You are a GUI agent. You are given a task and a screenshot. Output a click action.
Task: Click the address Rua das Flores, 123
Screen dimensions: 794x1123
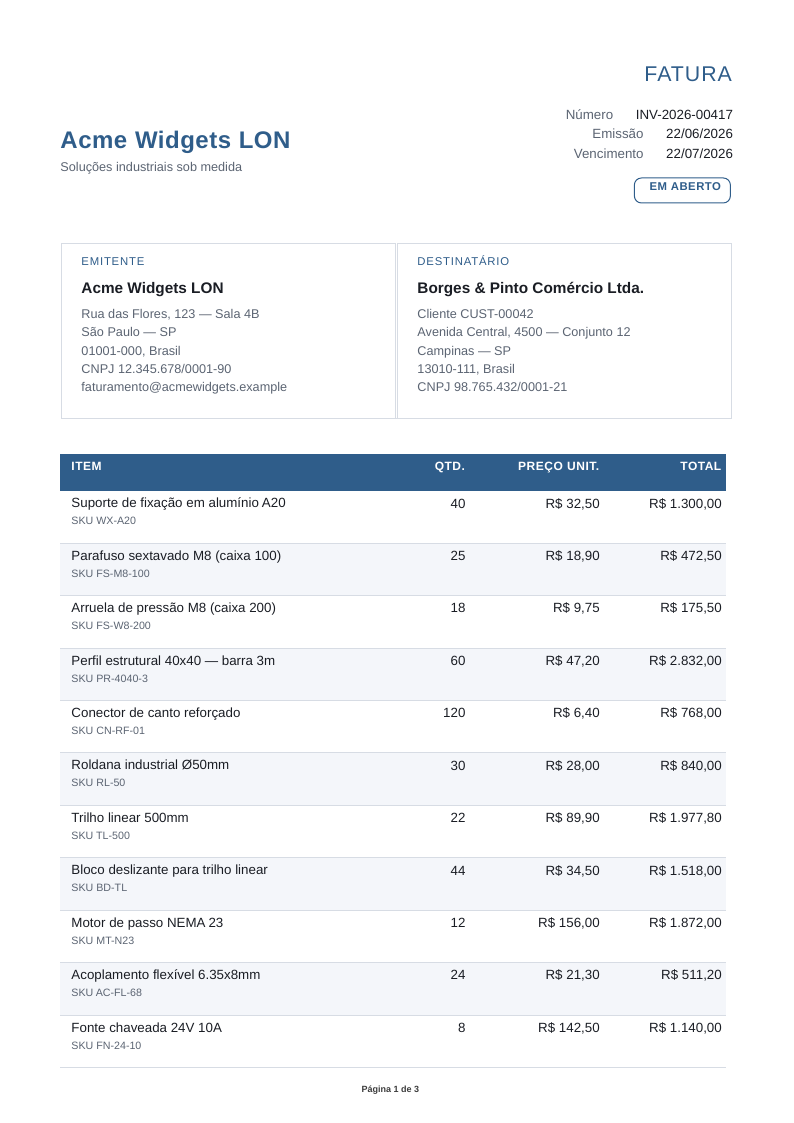point(138,314)
